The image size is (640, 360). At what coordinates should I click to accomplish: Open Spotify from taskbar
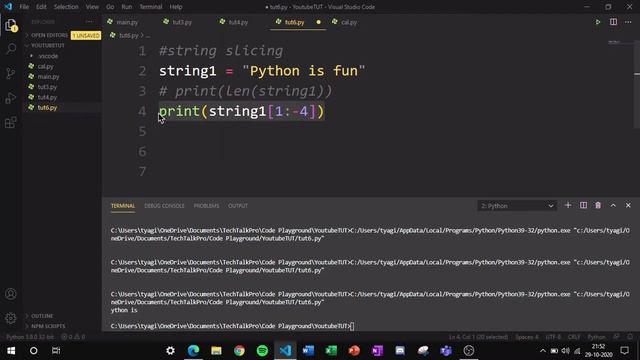(262, 351)
